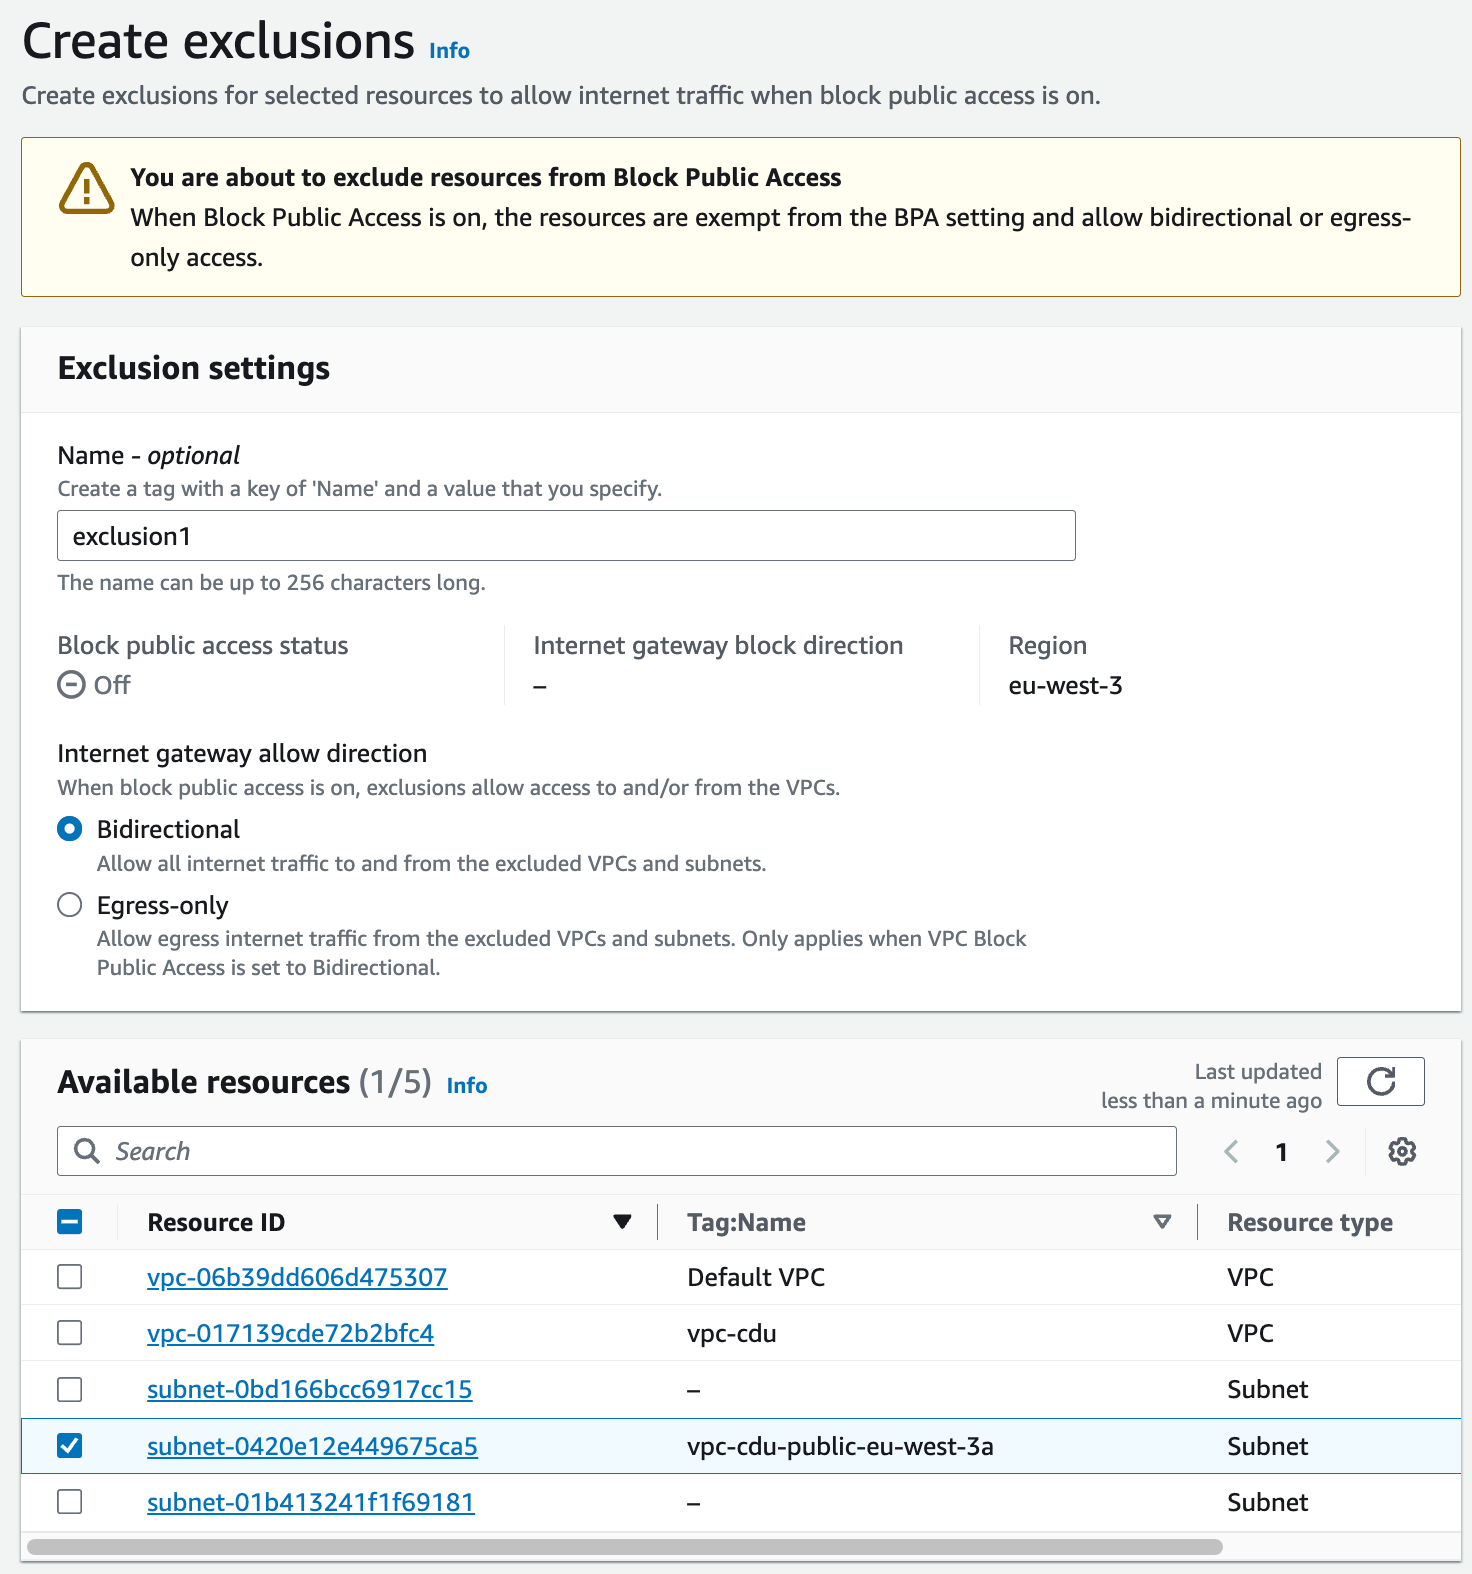Click the horizontal scrollbar below table
This screenshot has width=1472, height=1574.
pos(625,1547)
